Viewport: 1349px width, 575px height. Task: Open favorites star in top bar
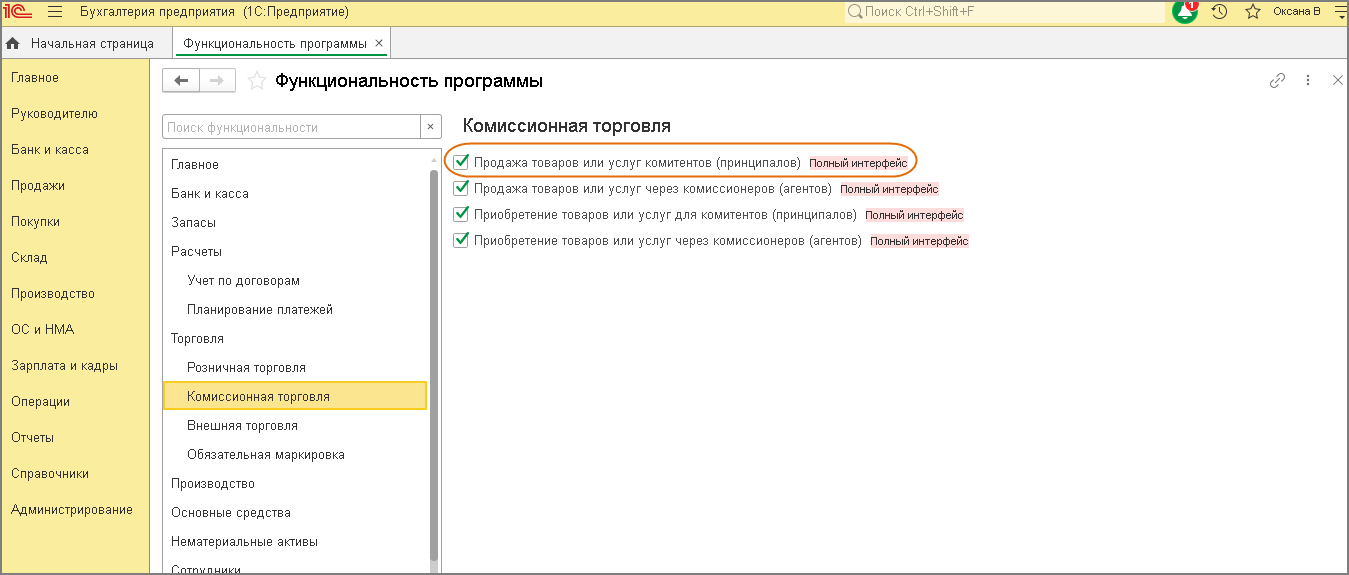pyautogui.click(x=1252, y=12)
